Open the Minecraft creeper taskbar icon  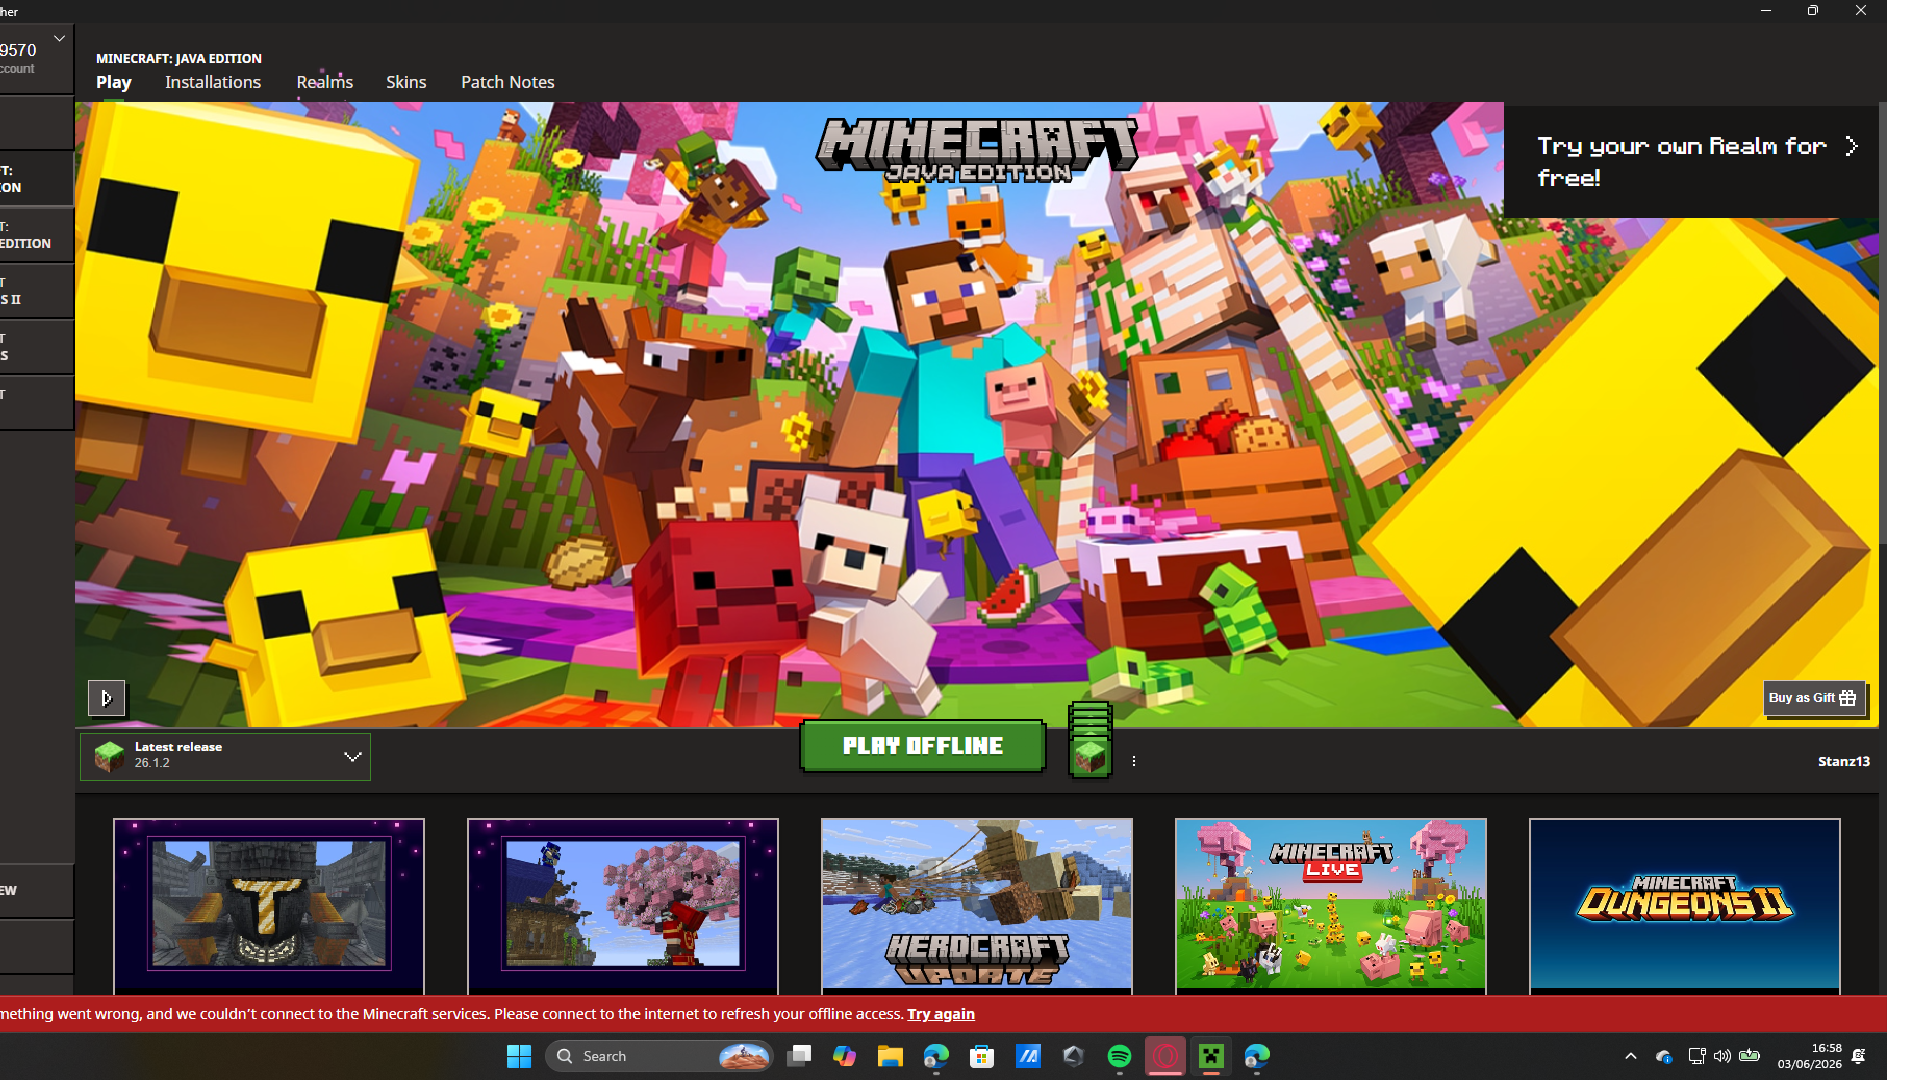click(1211, 1056)
